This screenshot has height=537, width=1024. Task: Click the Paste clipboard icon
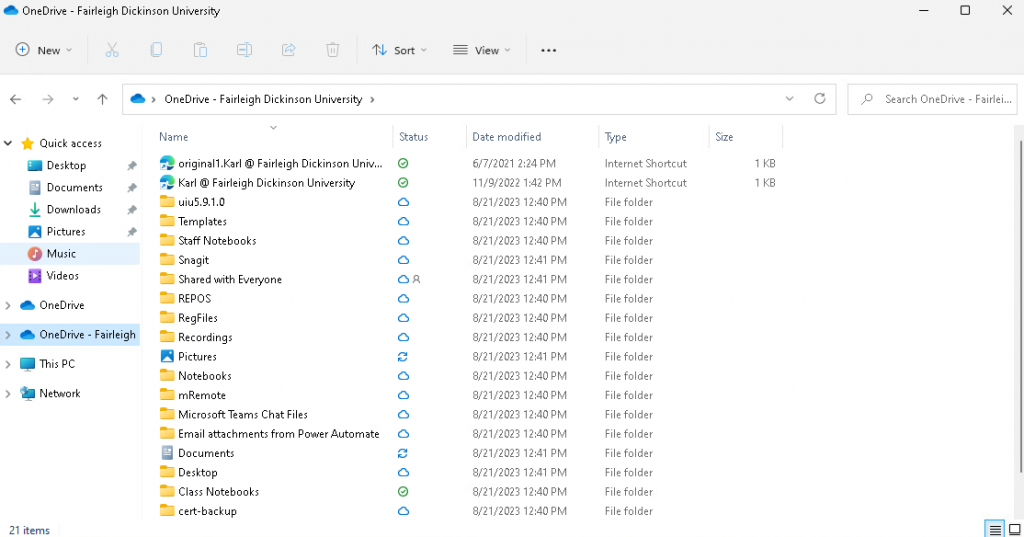(200, 50)
